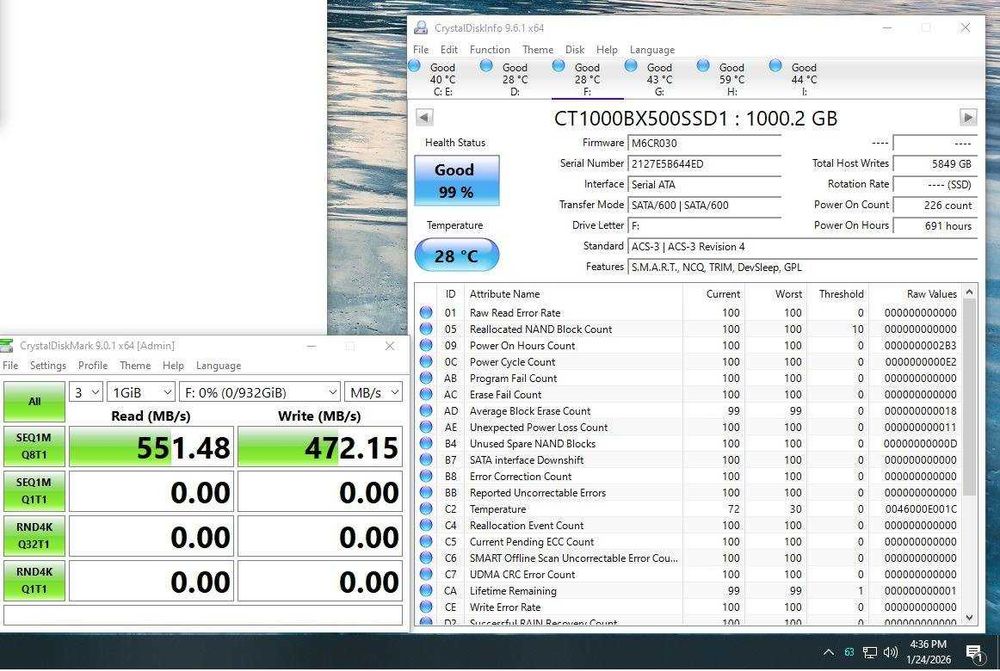The image size is (1000, 671).
Task: Click the SEQ1M Q8T1 read result 551.48
Action: [151, 446]
